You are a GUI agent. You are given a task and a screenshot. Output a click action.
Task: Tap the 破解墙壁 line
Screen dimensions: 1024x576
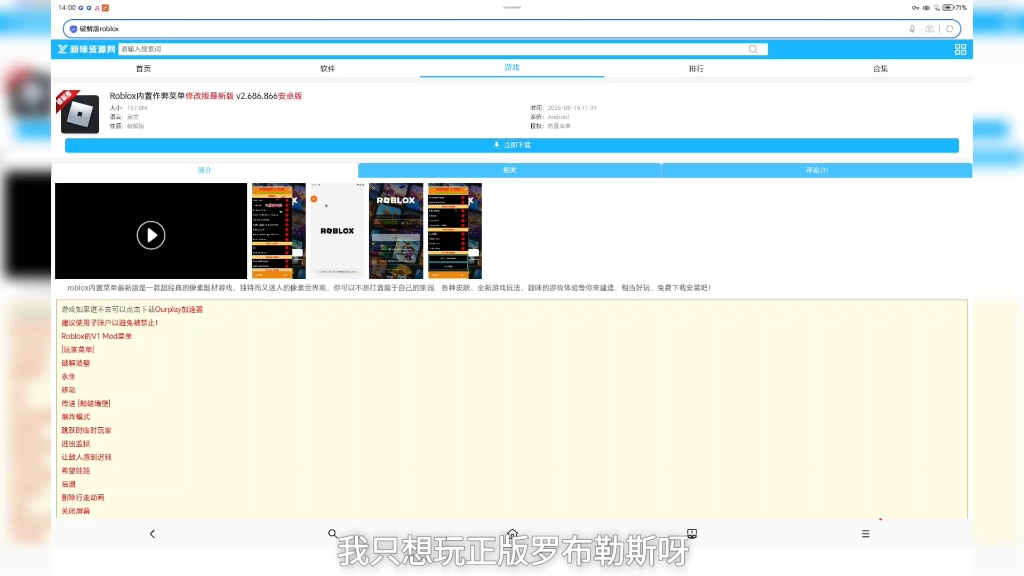pyautogui.click(x=76, y=363)
